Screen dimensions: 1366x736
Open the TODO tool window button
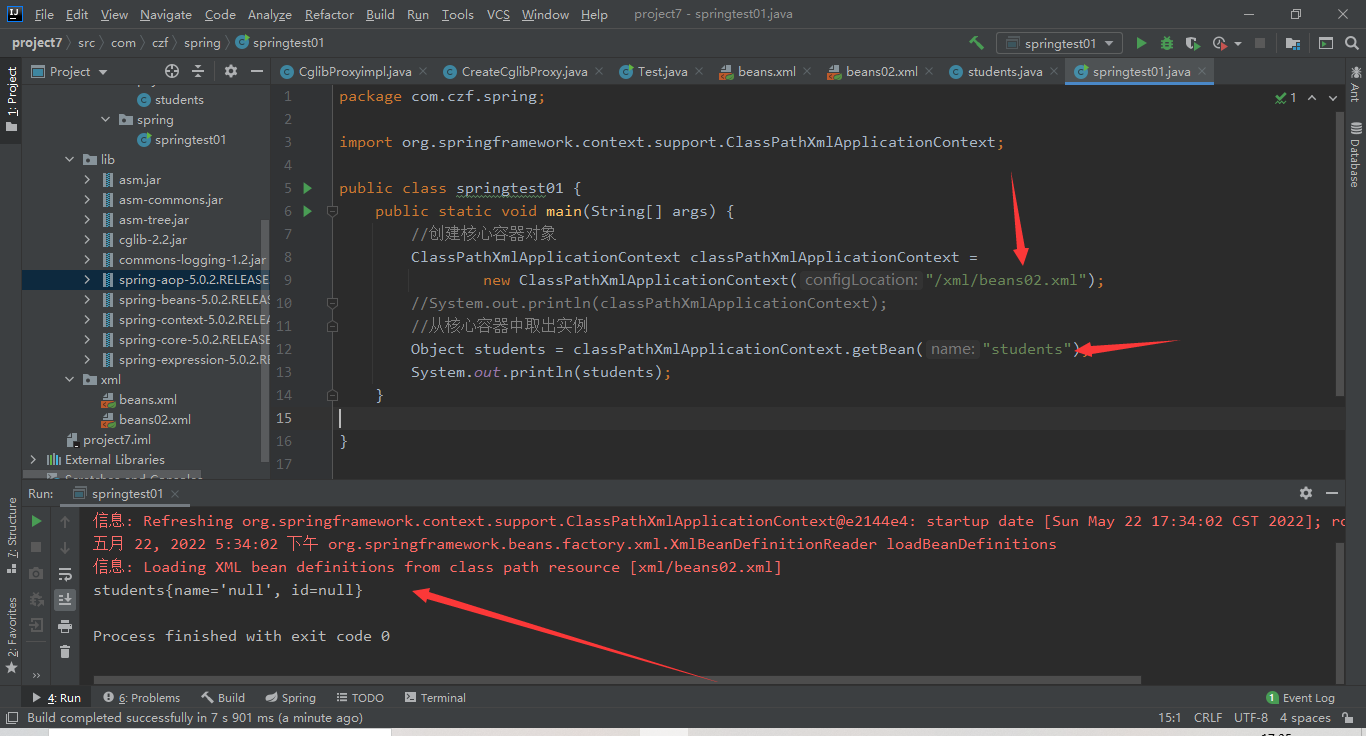361,698
